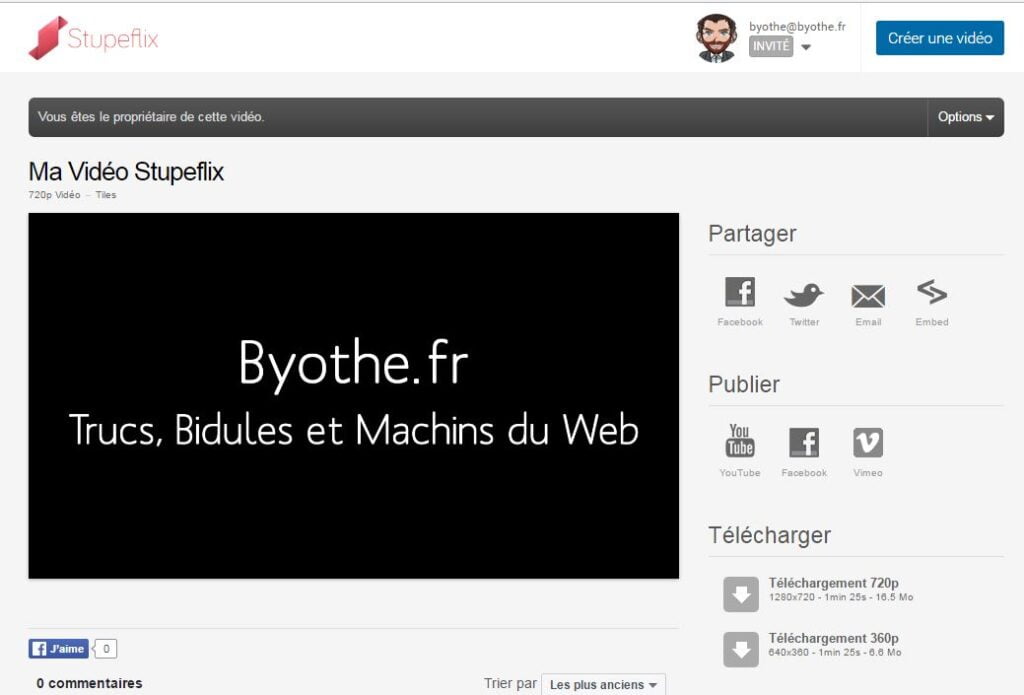The width and height of the screenshot is (1024, 695).
Task: Click the 360p download arrow icon
Action: (740, 648)
